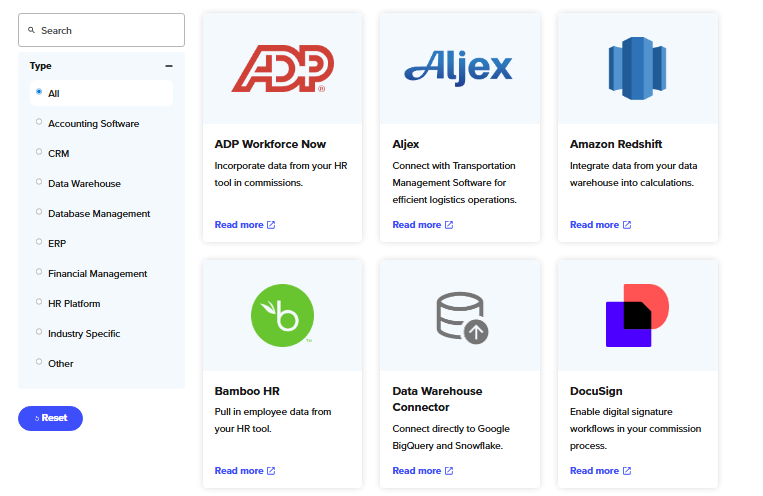Click the Aljex logo image
763x496 pixels.
458,68
